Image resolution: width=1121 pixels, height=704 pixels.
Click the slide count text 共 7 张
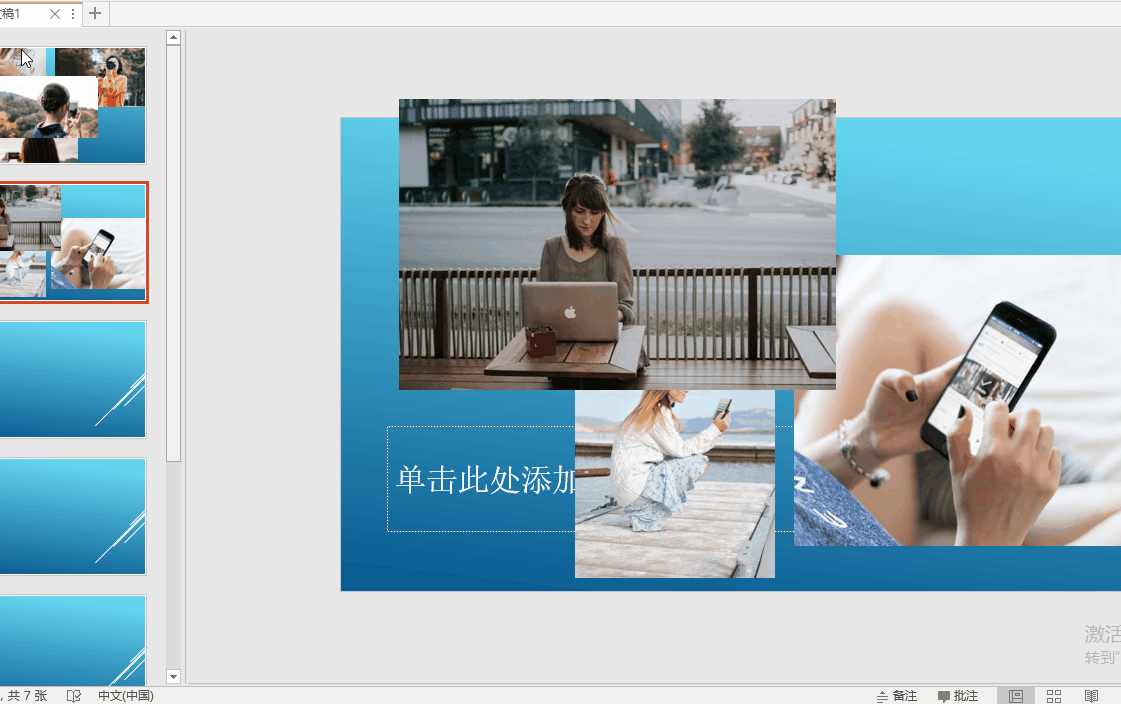(27, 695)
